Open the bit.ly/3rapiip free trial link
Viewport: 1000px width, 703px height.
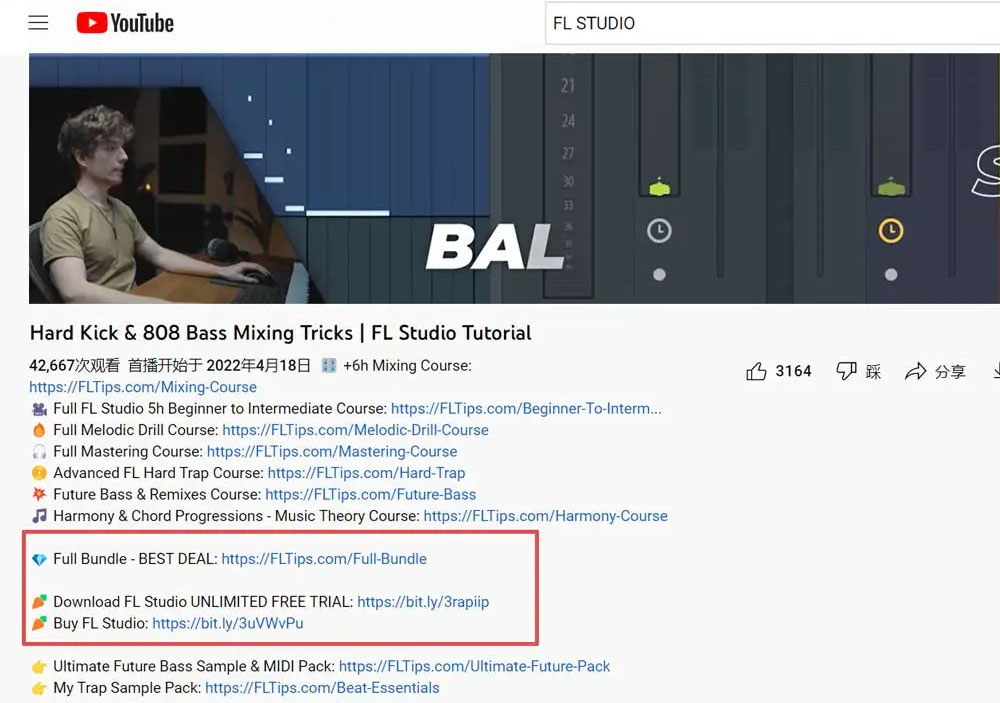(x=423, y=602)
